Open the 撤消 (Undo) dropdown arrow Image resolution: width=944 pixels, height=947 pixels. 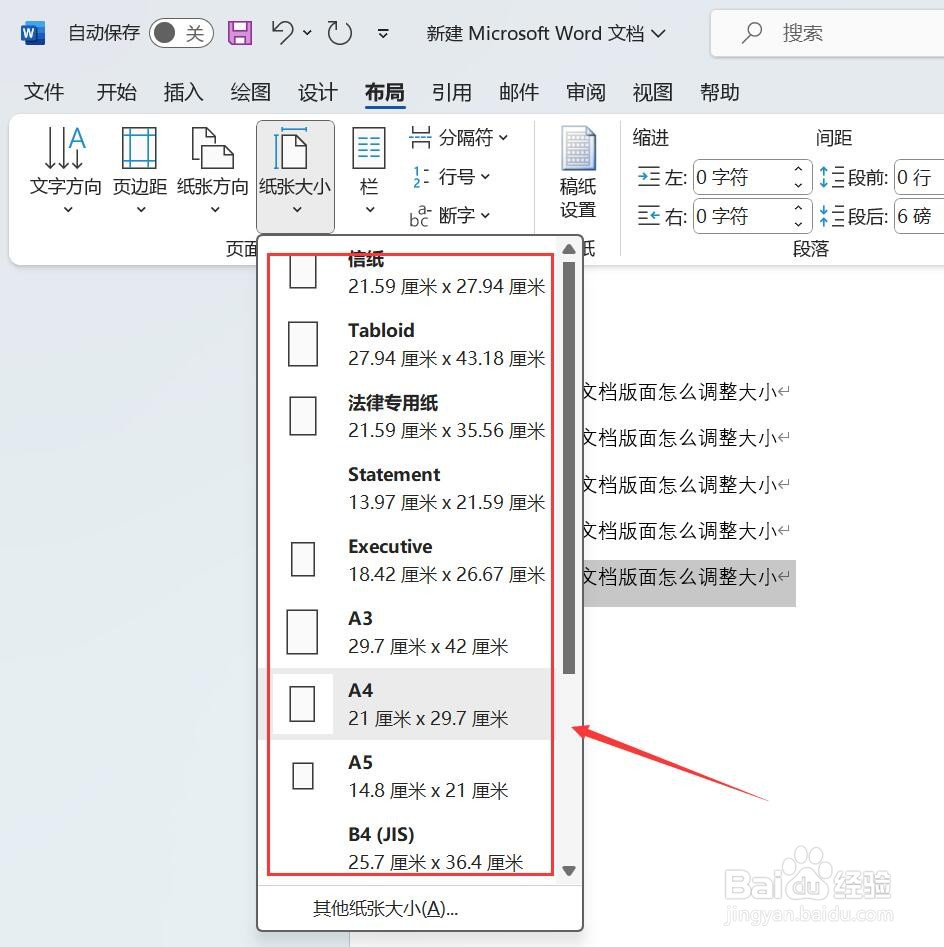[305, 33]
